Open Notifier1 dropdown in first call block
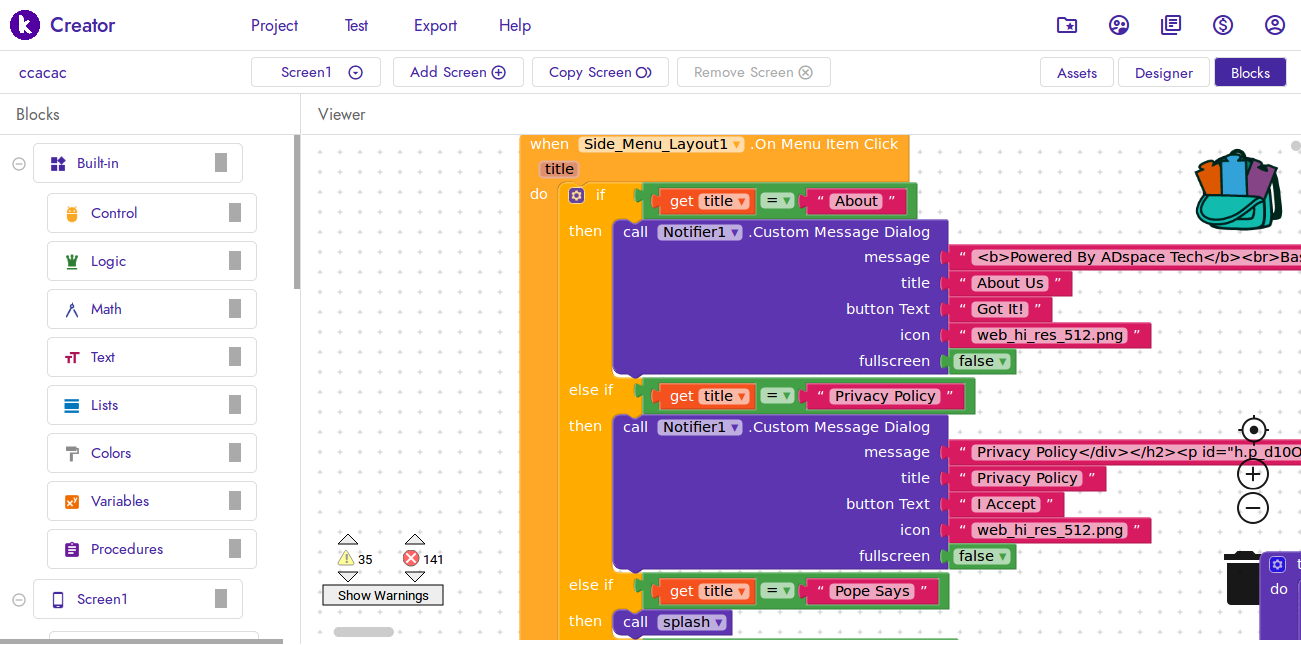Viewport: 1301px width, 645px height. point(699,232)
